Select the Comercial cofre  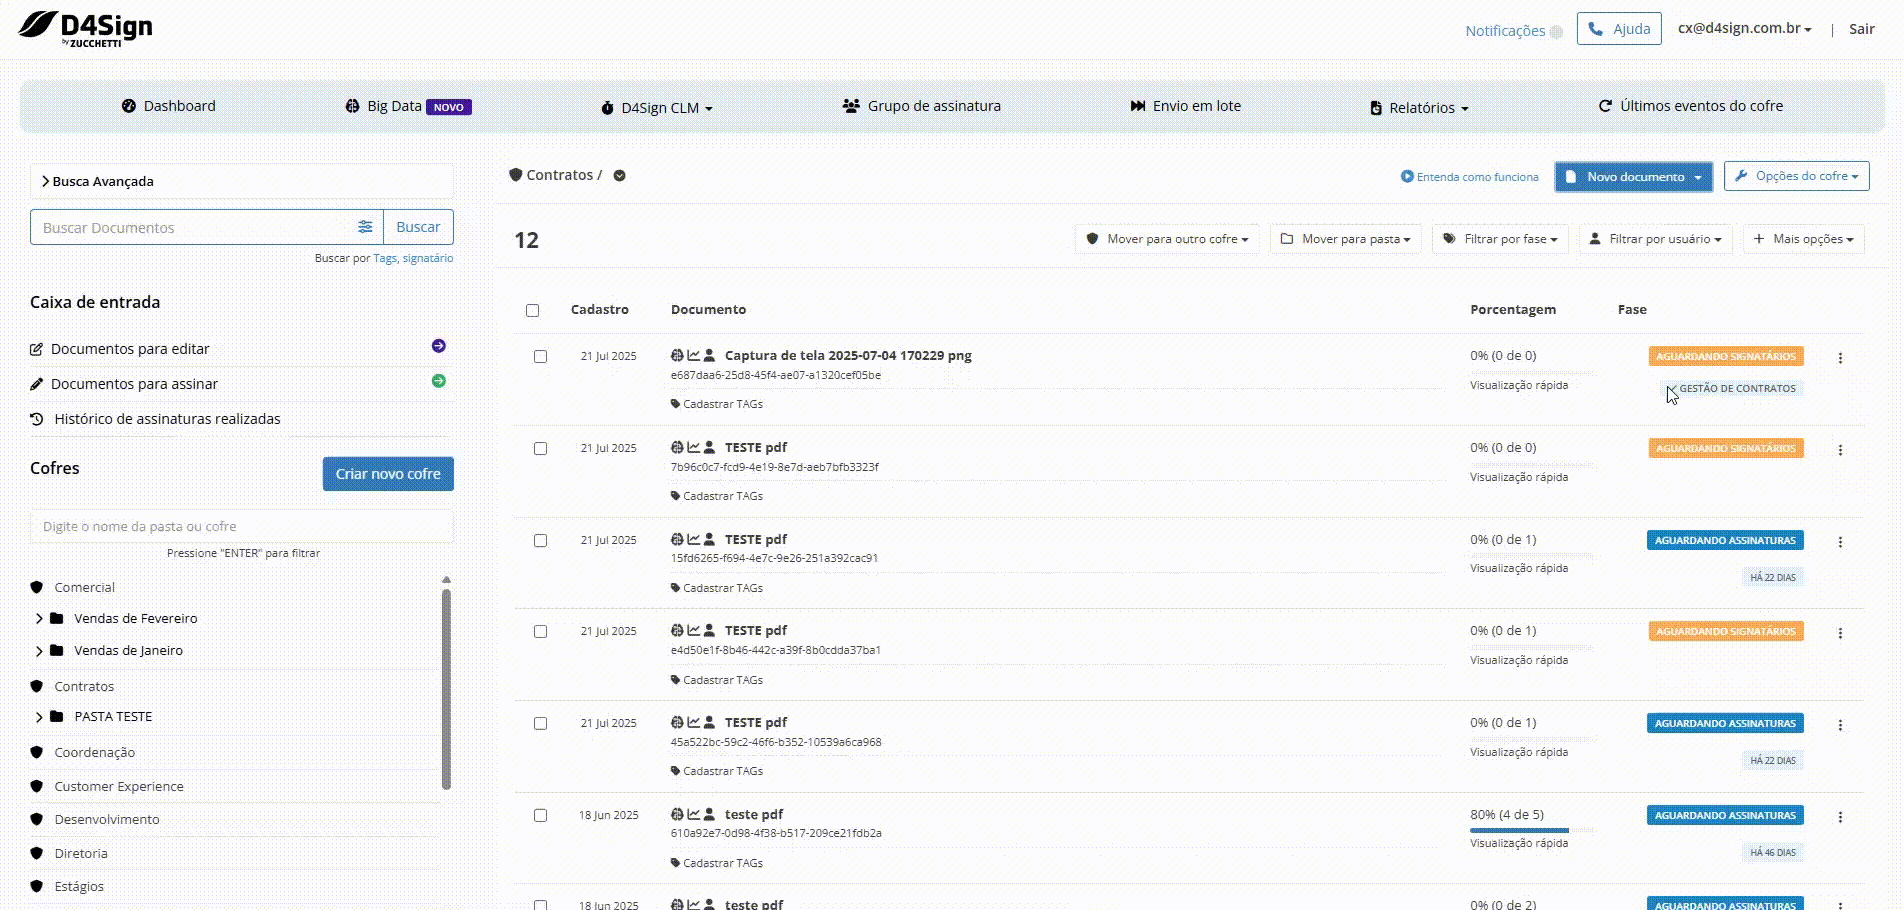pos(84,588)
